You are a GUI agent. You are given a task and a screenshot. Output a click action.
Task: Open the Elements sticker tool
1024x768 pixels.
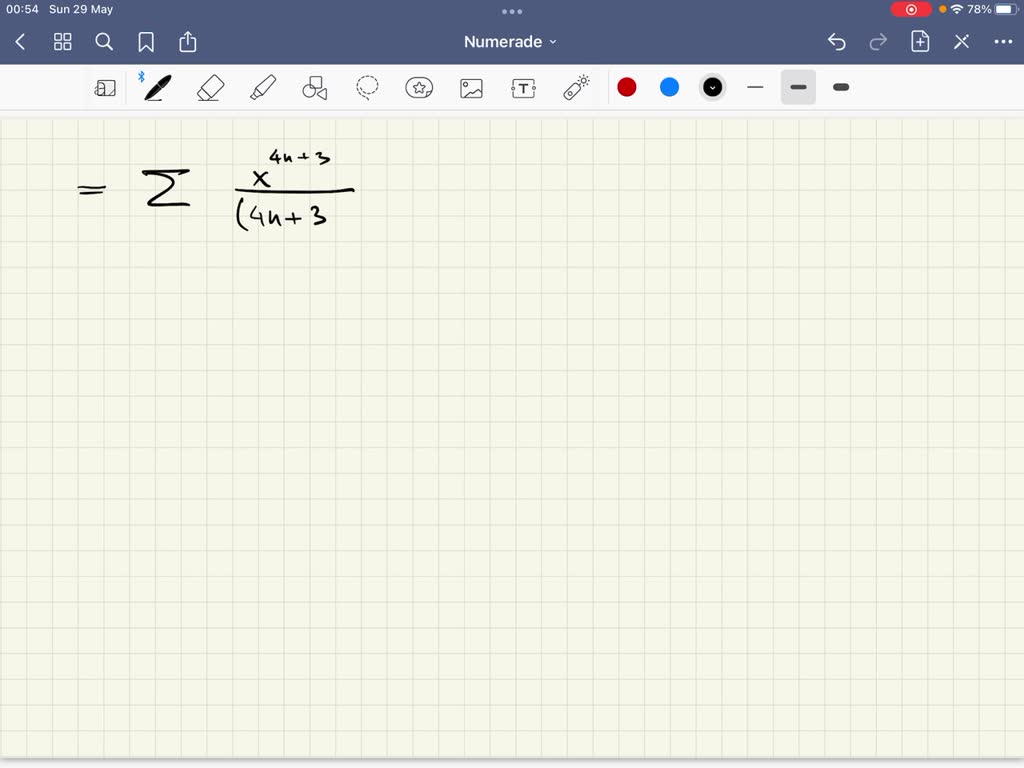tap(419, 88)
